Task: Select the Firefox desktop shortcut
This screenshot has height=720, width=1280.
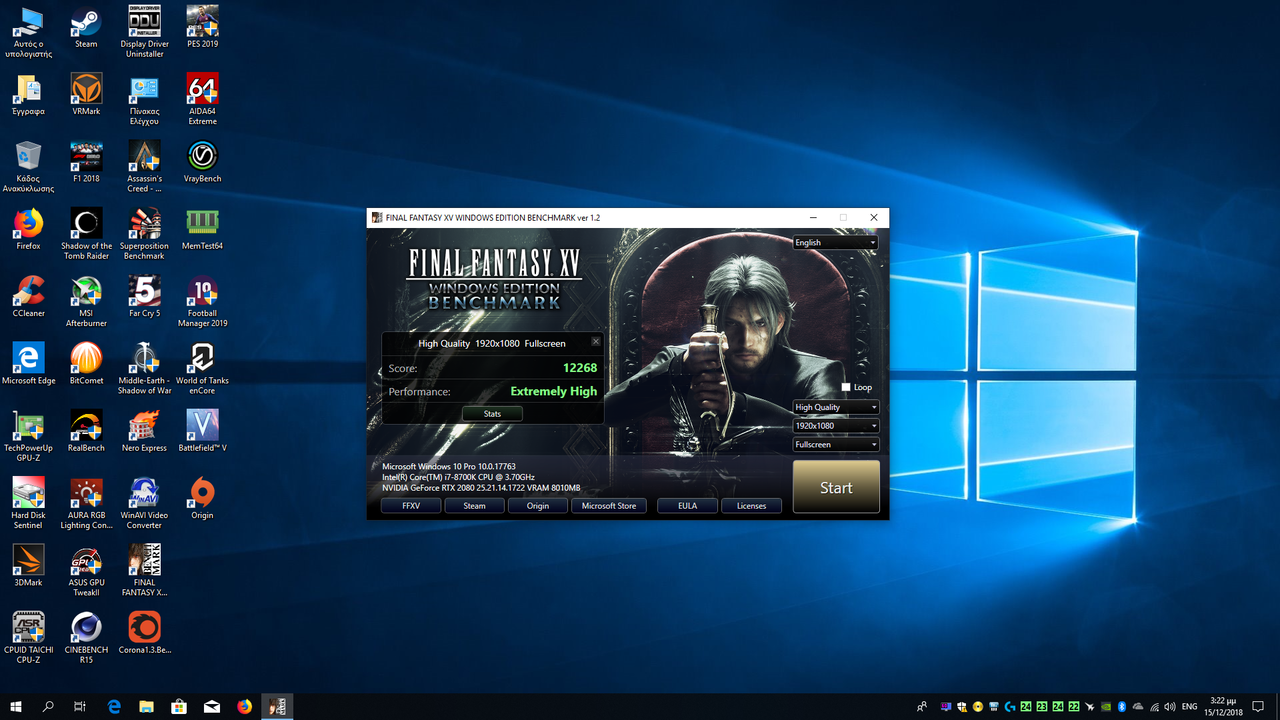Action: 28,229
